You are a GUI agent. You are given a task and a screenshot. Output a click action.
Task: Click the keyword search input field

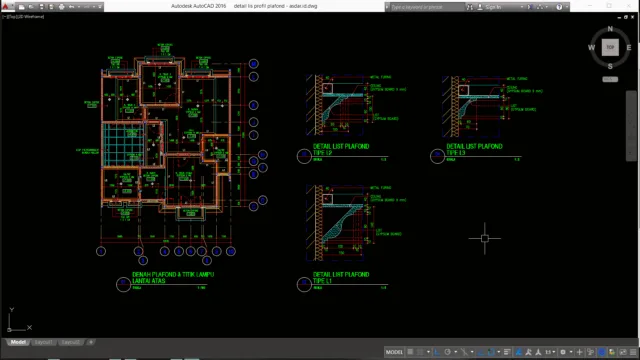pos(427,7)
